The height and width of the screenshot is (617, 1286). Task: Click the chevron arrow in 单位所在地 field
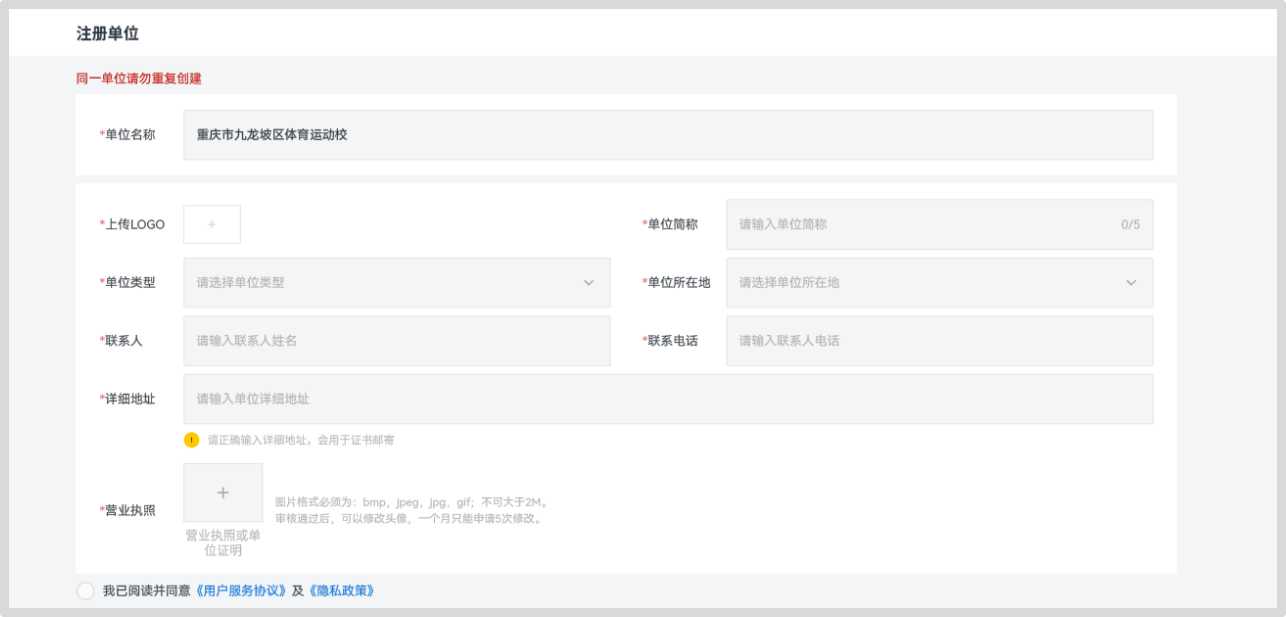click(1131, 283)
